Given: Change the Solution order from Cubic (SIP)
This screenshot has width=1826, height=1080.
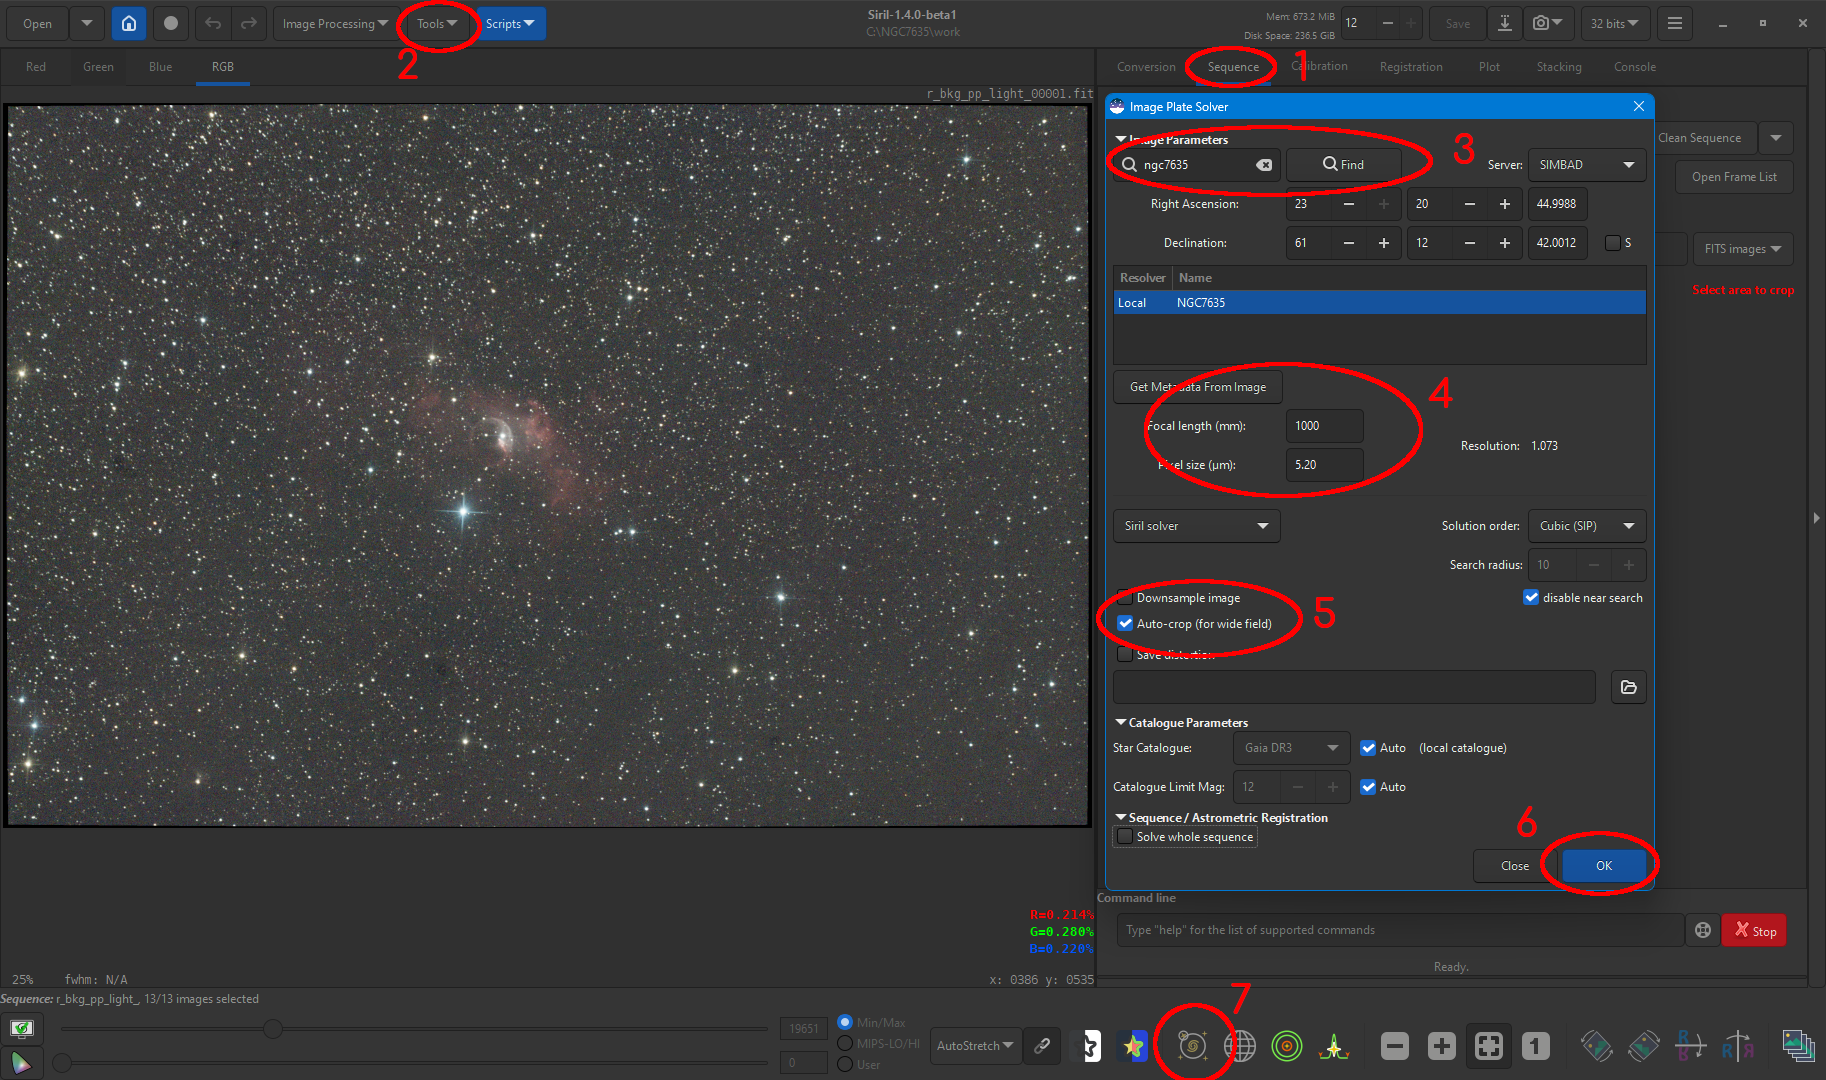Looking at the screenshot, I should pyautogui.click(x=1586, y=525).
